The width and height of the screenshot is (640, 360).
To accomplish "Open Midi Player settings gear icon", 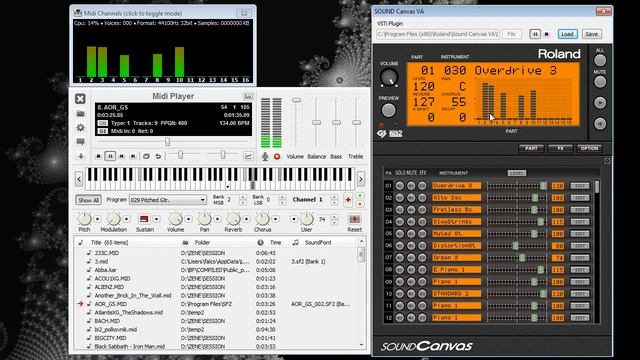I will [80, 128].
